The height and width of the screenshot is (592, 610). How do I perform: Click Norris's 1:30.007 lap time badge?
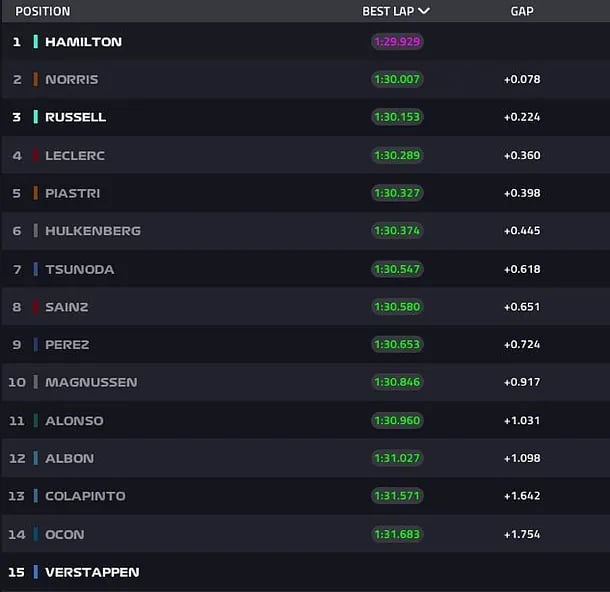397,80
